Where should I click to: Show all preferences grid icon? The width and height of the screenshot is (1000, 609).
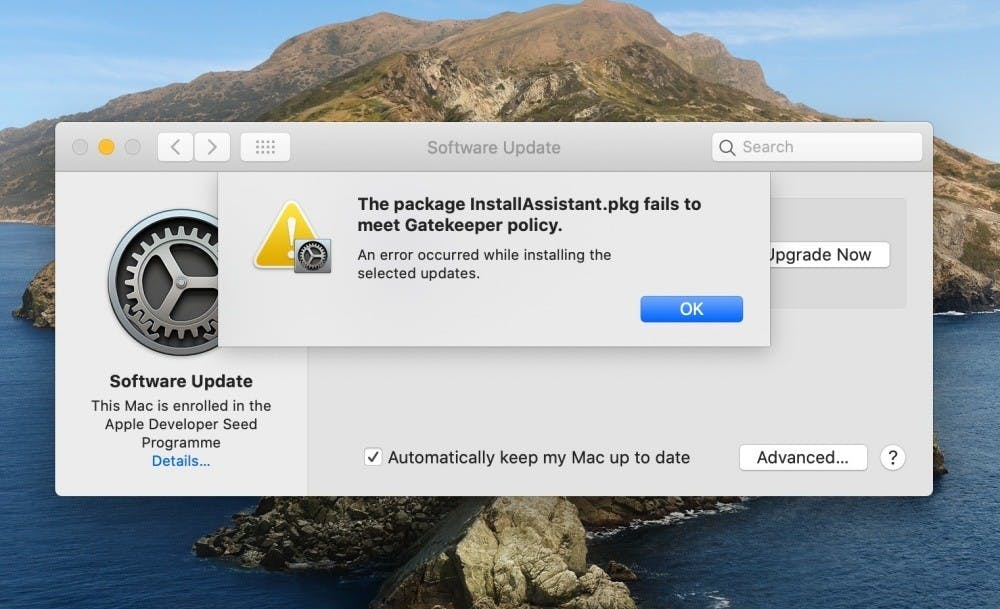[x=265, y=147]
